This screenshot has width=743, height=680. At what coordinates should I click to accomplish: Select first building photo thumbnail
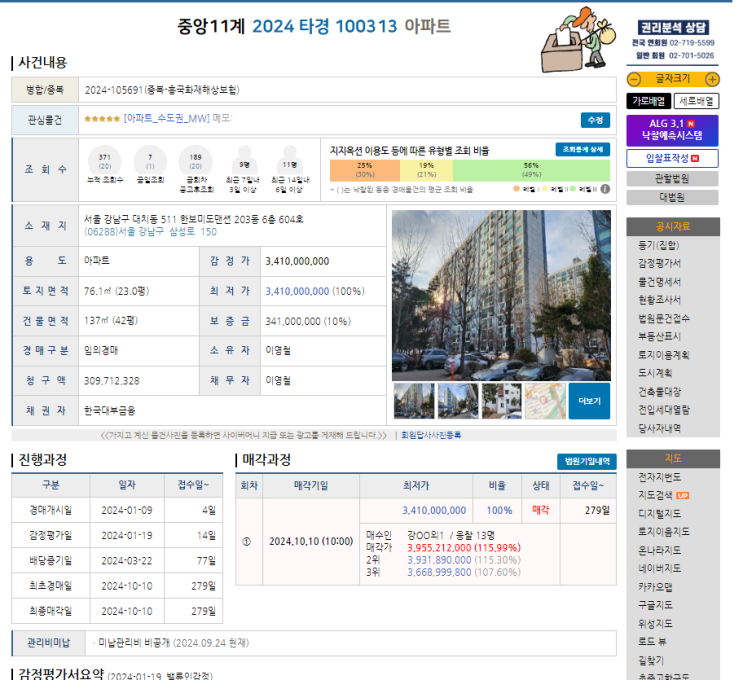pos(414,401)
